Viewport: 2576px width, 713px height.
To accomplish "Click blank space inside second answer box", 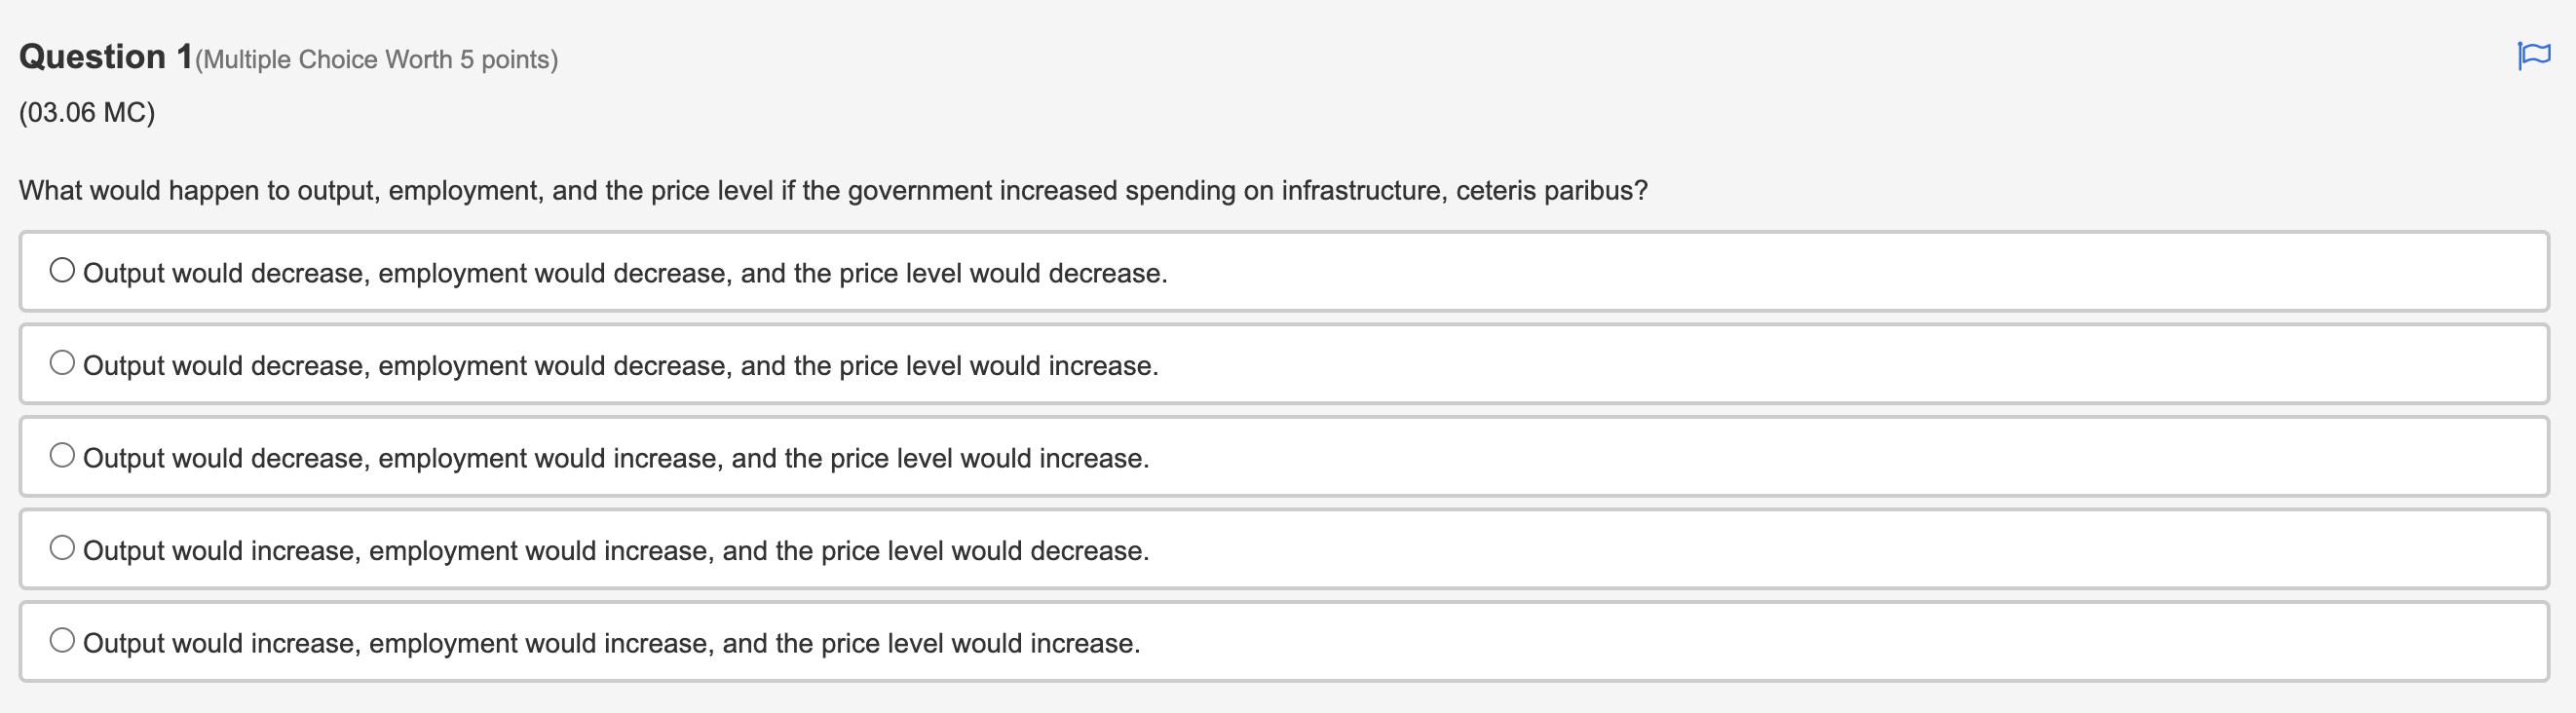I will (x=1850, y=364).
